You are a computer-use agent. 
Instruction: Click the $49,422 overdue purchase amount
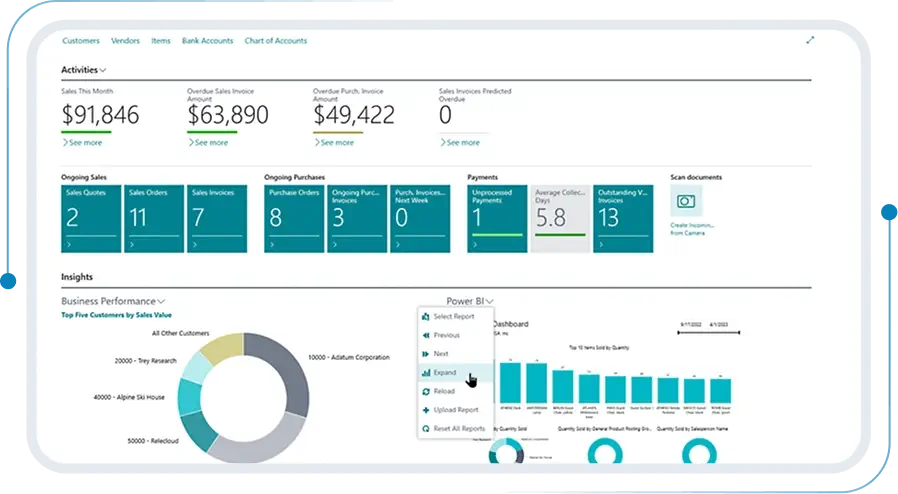coord(354,115)
